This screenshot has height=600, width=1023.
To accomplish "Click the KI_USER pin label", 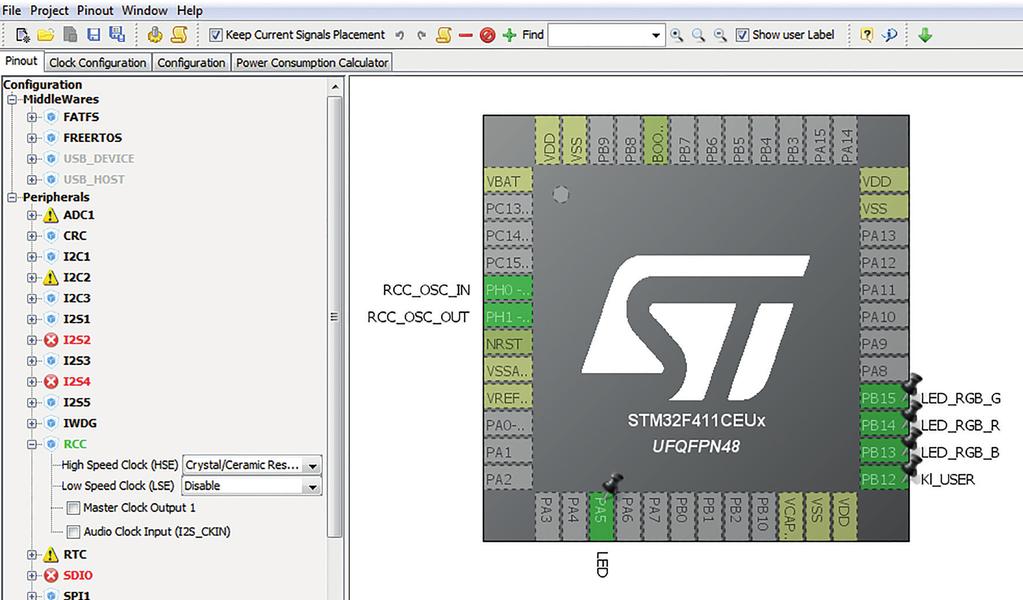I will [x=947, y=479].
